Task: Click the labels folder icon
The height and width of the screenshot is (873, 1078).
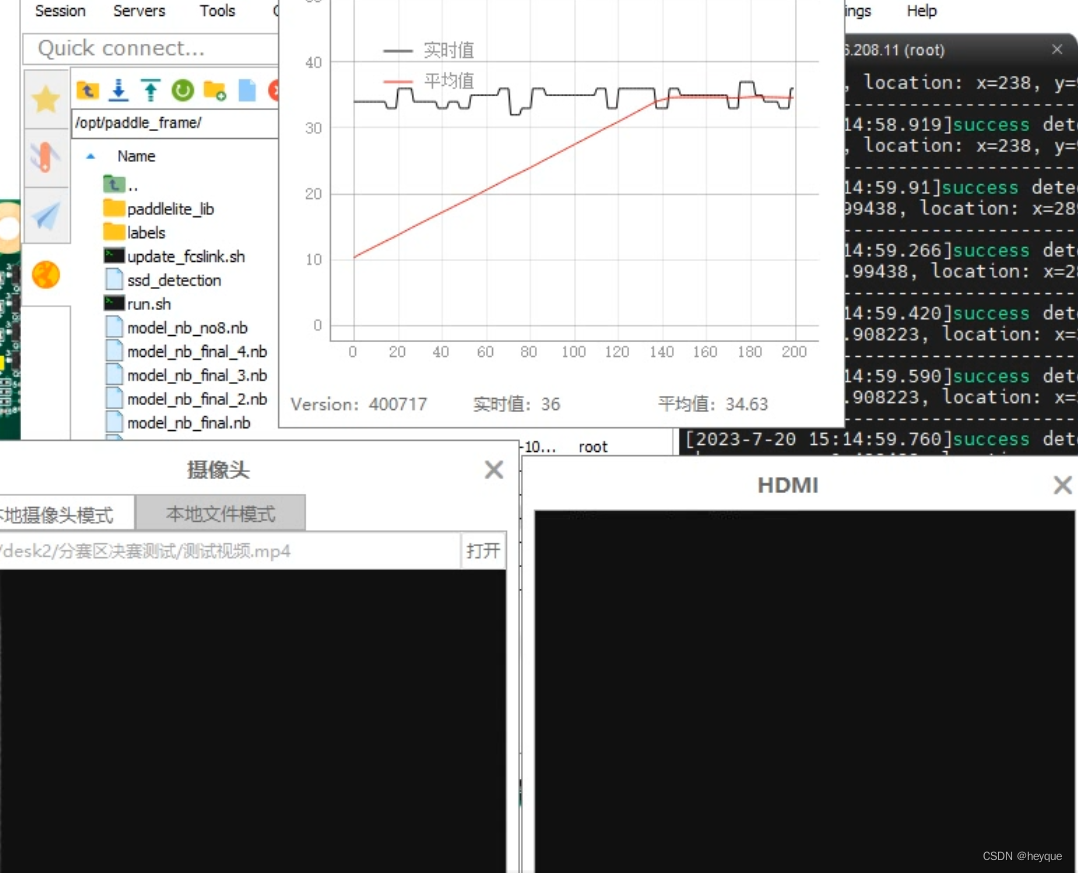Action: (114, 232)
